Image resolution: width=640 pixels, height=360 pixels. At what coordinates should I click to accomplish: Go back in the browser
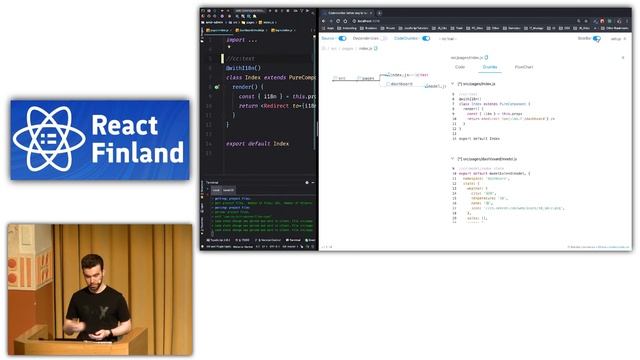(x=324, y=21)
